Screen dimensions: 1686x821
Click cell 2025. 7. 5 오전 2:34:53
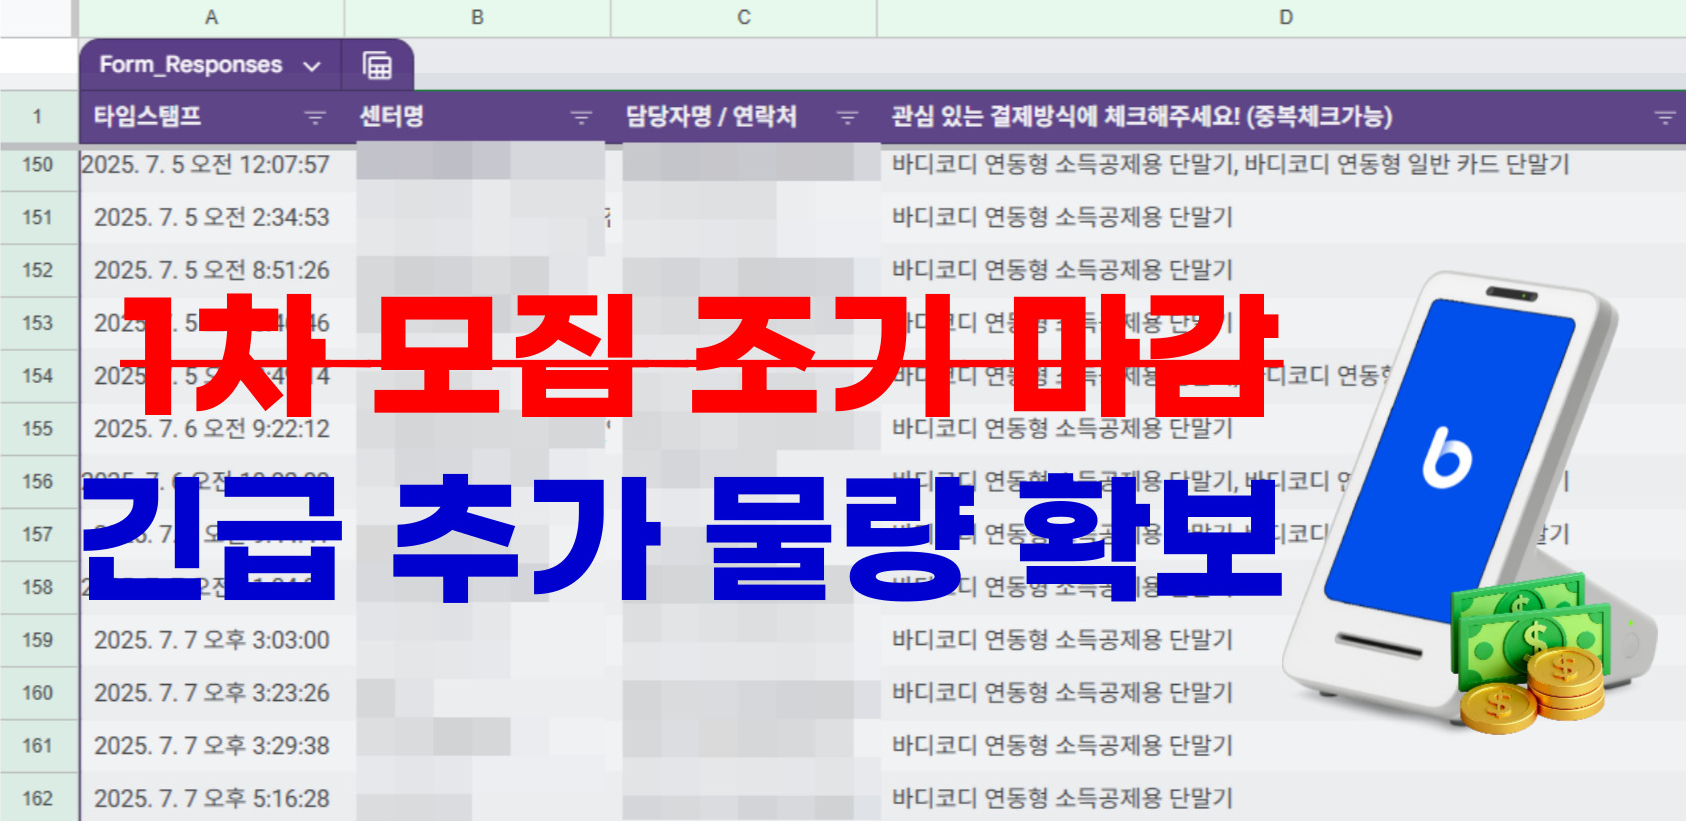pos(211,217)
